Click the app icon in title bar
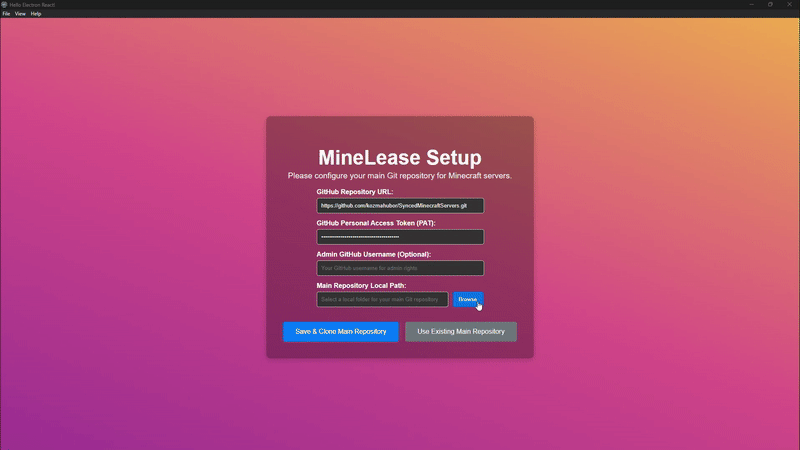 coord(4,5)
